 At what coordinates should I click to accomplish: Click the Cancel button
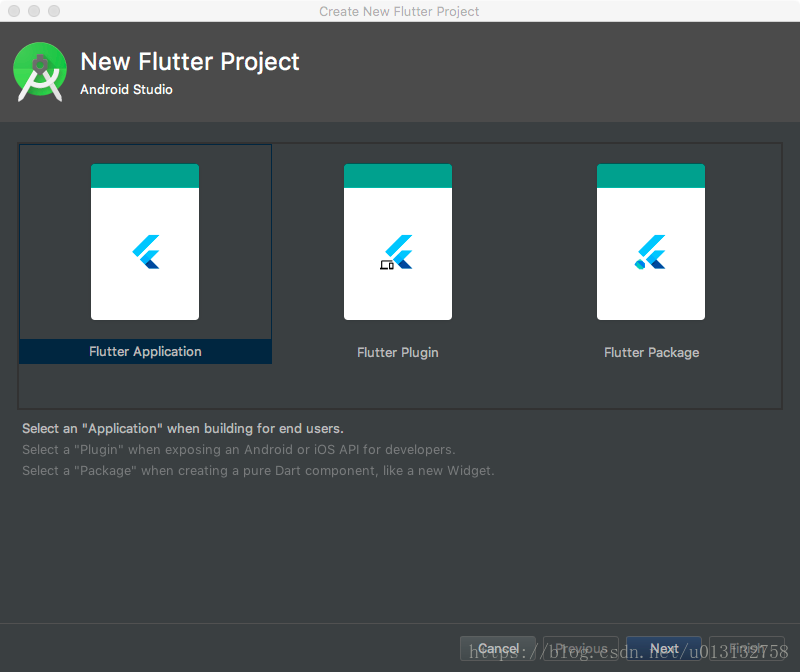click(x=498, y=649)
